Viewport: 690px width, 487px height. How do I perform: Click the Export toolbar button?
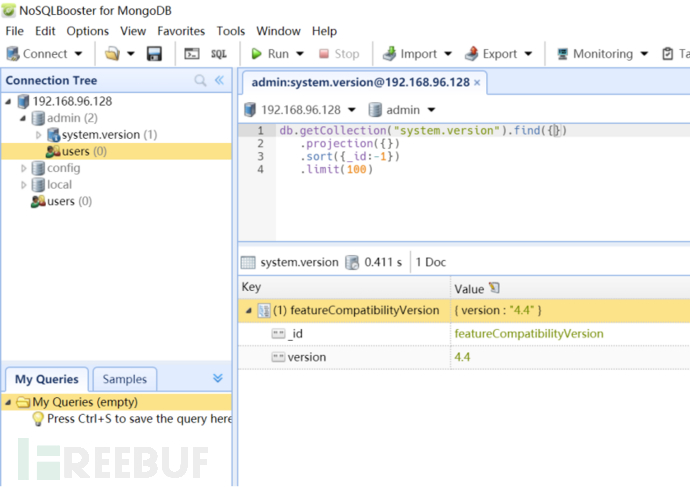491,54
